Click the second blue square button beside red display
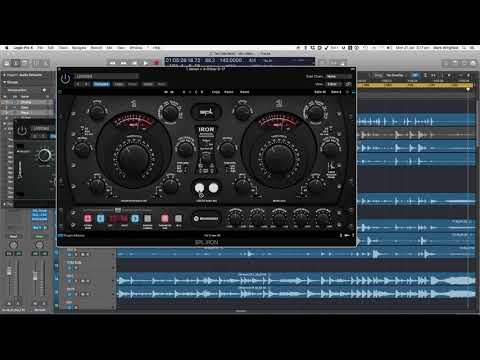This screenshot has height=360, width=480. 135,218
